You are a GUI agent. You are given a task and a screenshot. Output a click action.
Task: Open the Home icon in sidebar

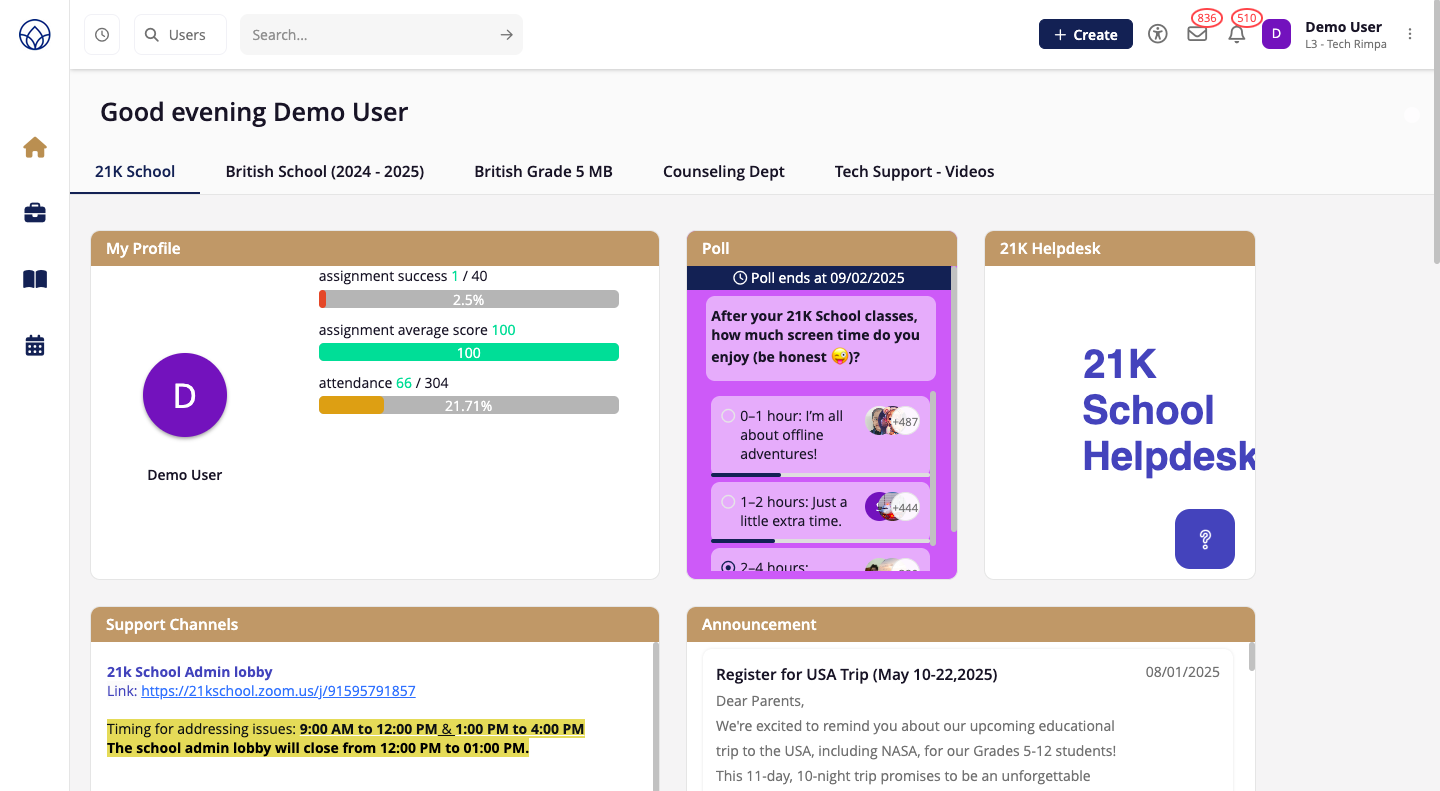click(x=35, y=148)
